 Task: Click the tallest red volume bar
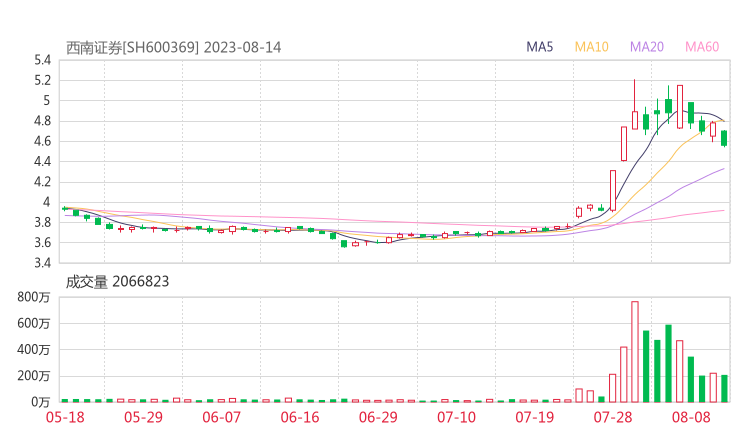pyautogui.click(x=635, y=352)
